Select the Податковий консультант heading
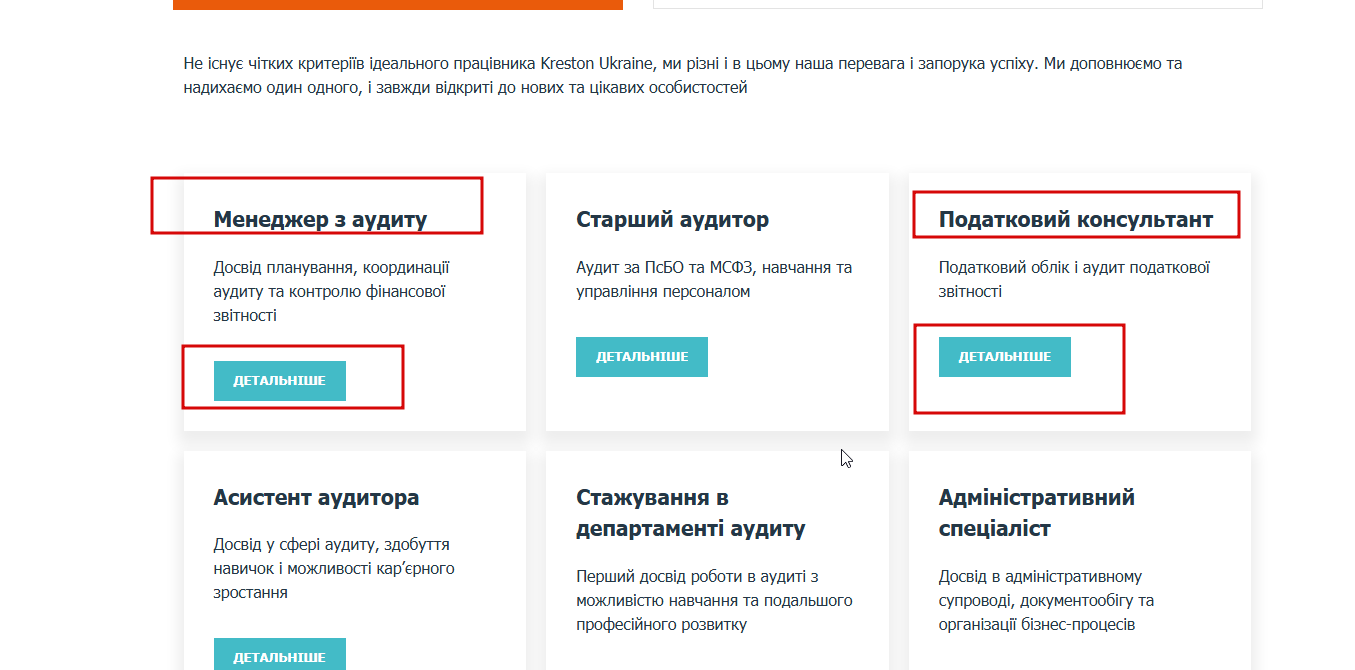This screenshot has width=1355, height=670. (1076, 220)
